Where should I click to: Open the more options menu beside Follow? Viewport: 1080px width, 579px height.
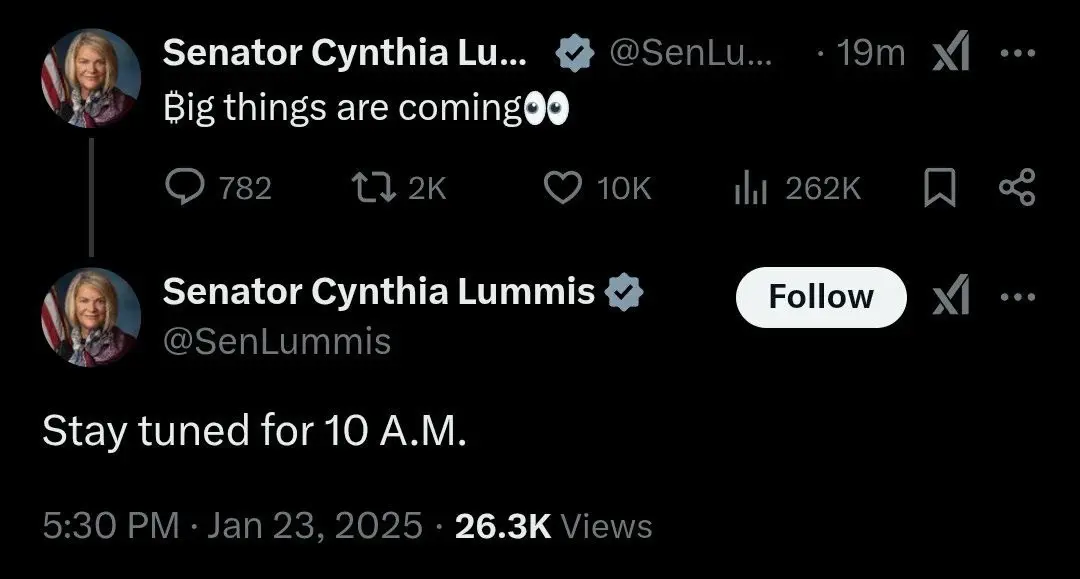[x=1018, y=297]
